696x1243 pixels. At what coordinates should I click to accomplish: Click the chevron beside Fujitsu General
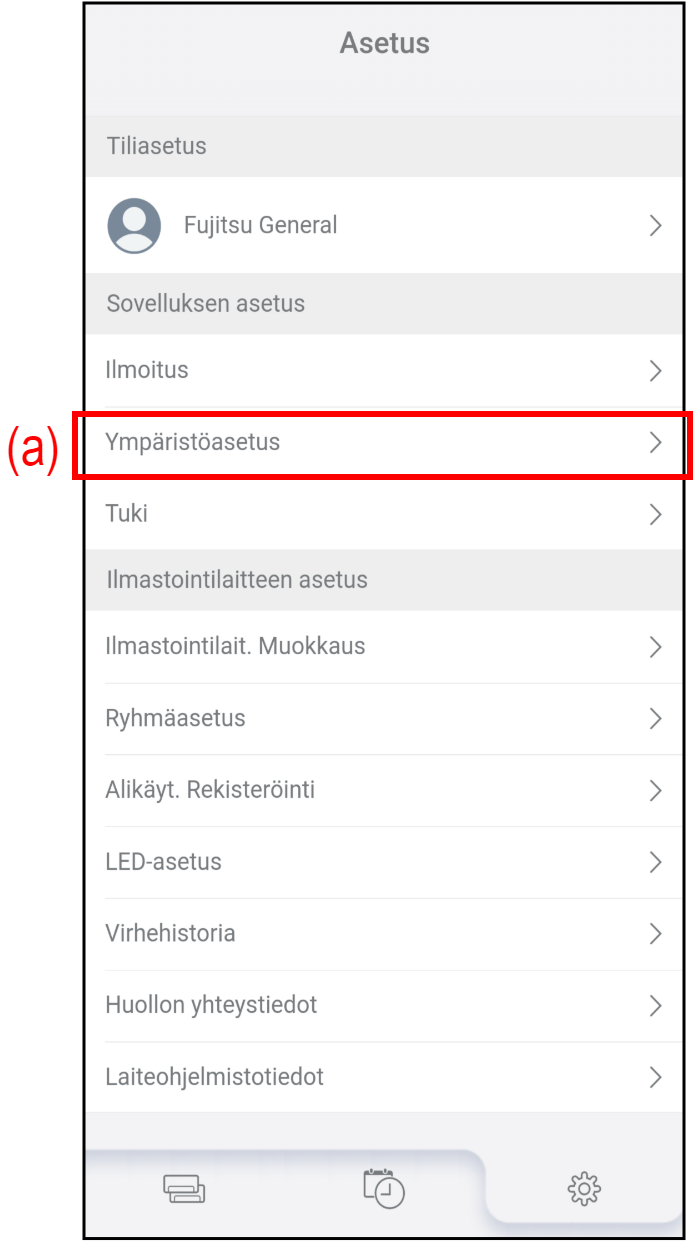[x=656, y=226]
